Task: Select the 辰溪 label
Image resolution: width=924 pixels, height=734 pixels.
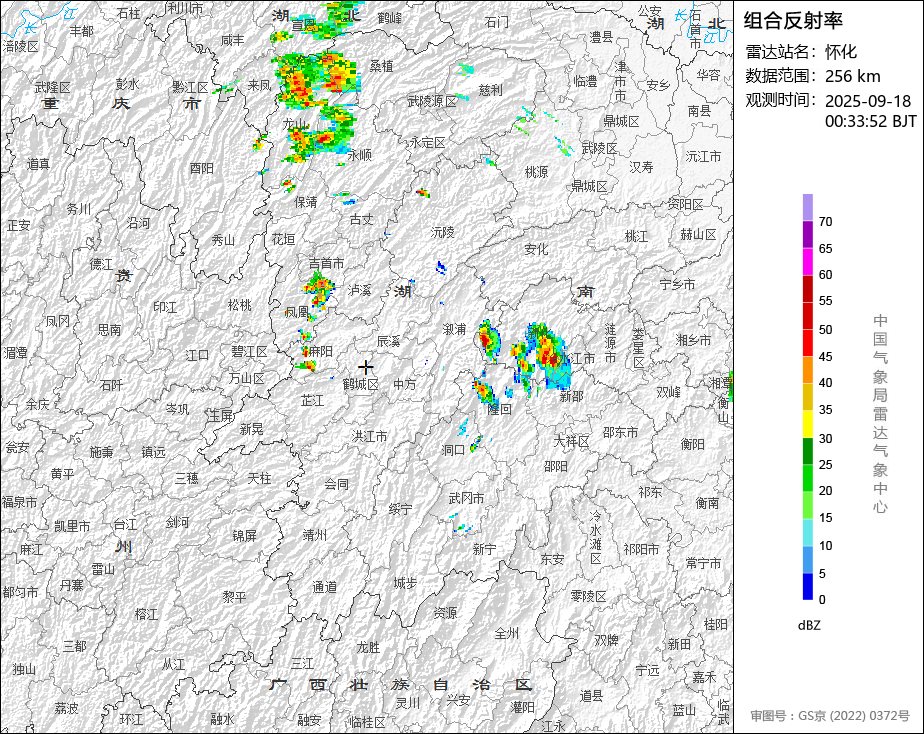Action: (388, 341)
